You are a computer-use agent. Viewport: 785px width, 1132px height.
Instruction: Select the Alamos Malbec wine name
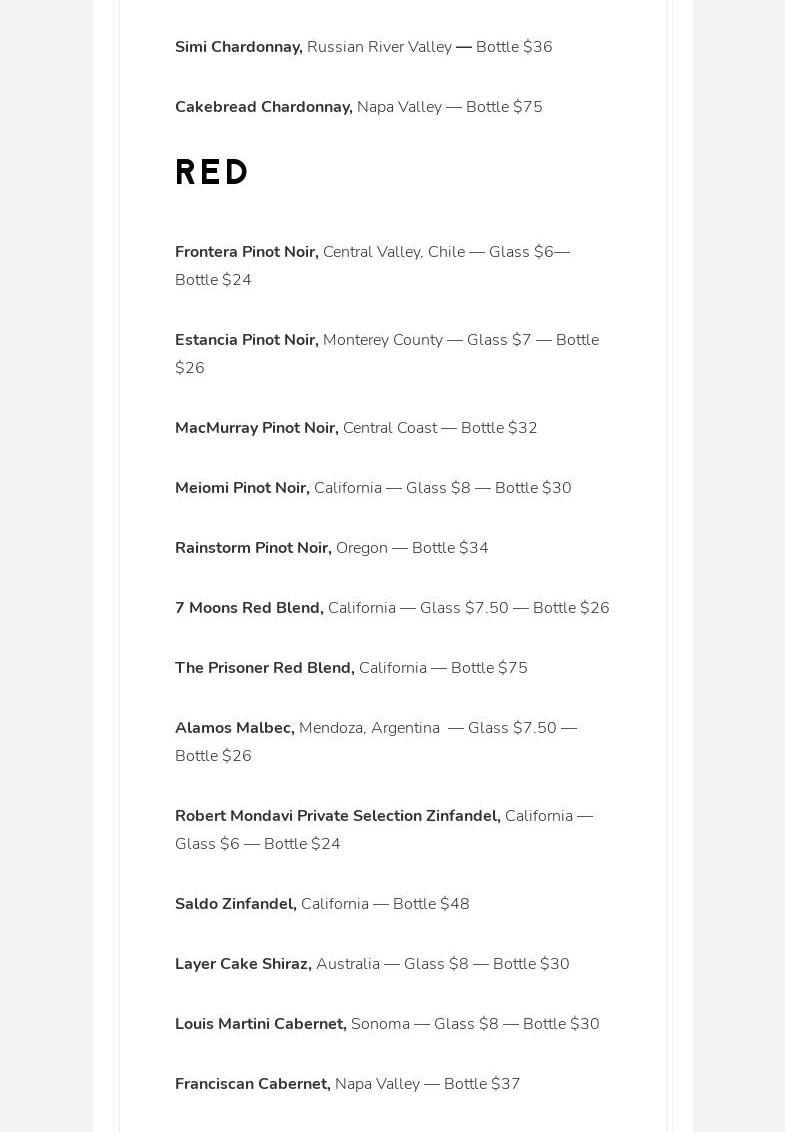pos(234,728)
